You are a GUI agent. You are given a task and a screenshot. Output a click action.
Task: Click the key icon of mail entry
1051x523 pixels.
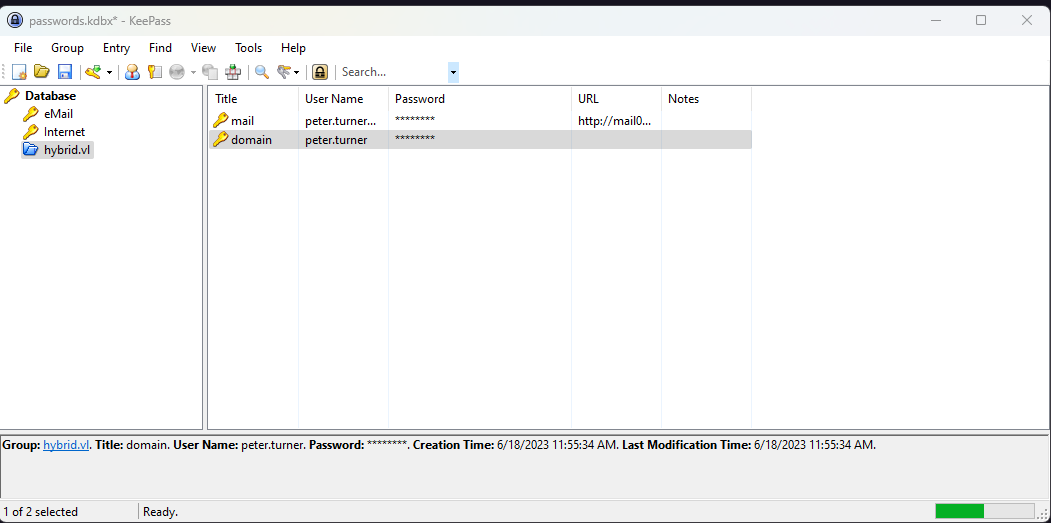[221, 121]
